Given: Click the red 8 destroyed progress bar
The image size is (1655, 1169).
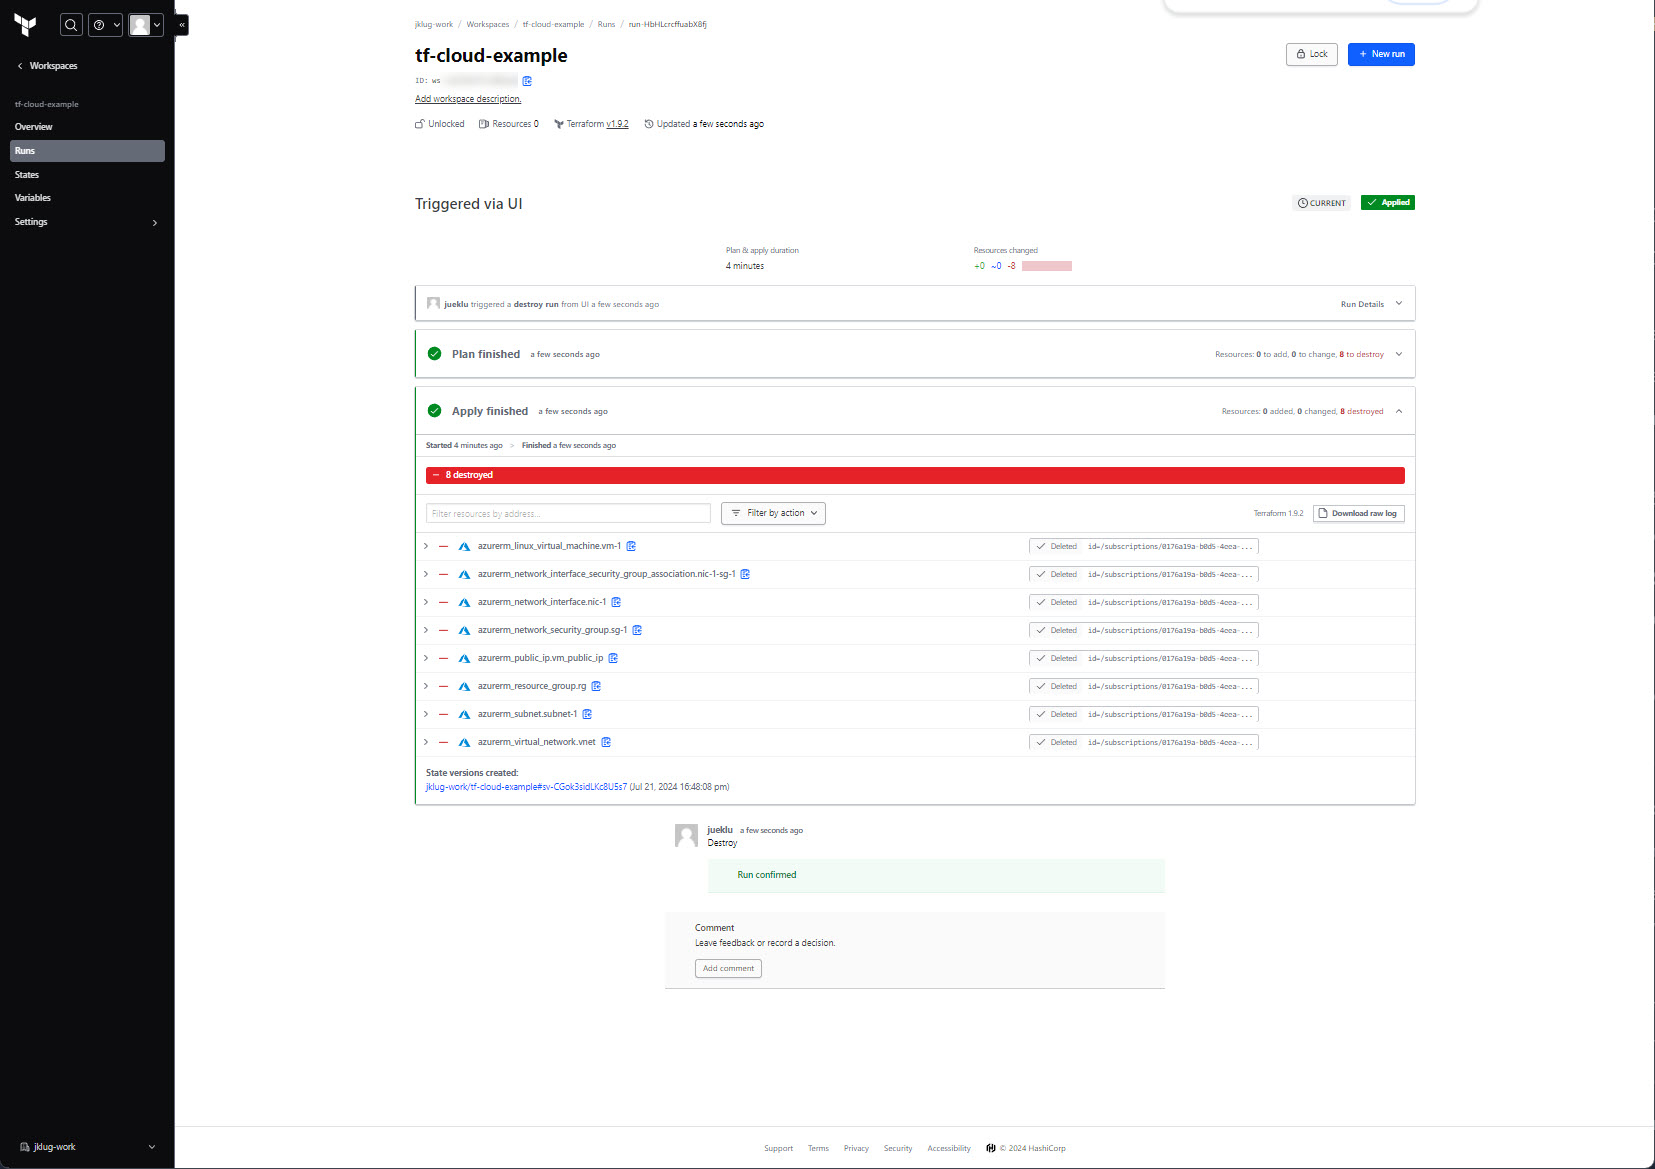Looking at the screenshot, I should tap(914, 475).
